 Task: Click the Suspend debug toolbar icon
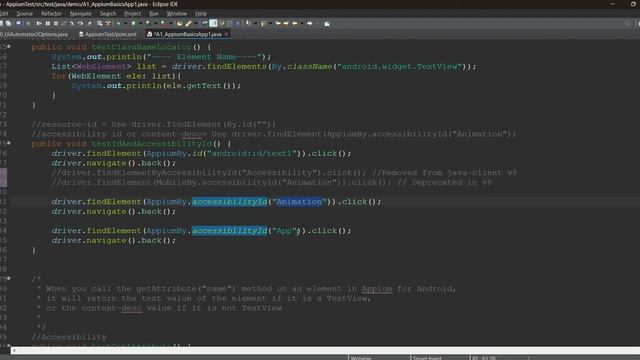point(47,23)
